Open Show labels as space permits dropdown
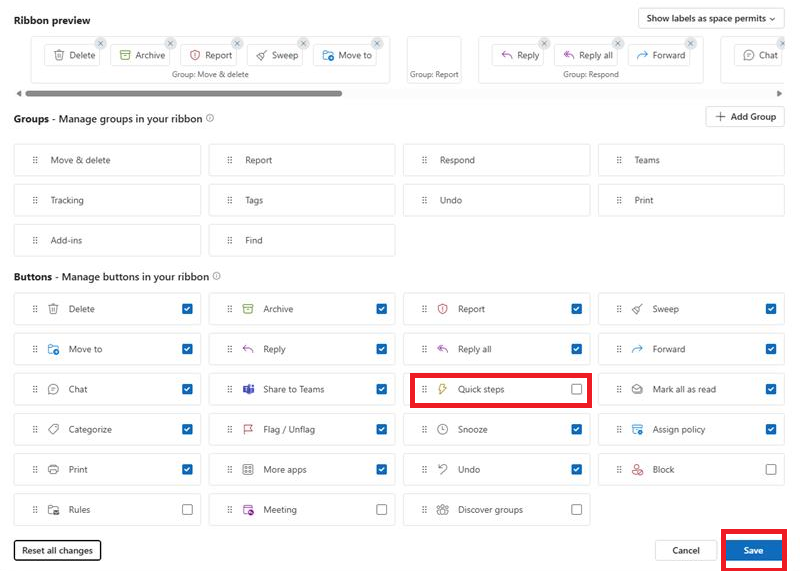The height and width of the screenshot is (571, 801). (x=711, y=18)
